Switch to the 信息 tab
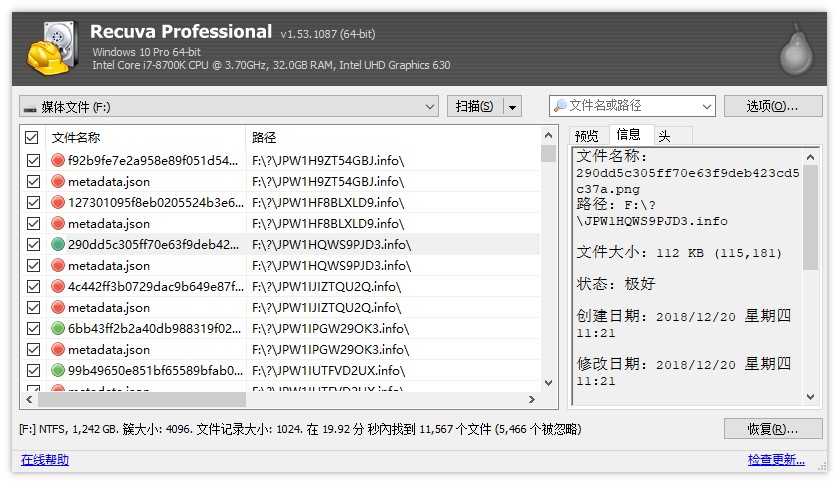The image size is (839, 484). [629, 134]
